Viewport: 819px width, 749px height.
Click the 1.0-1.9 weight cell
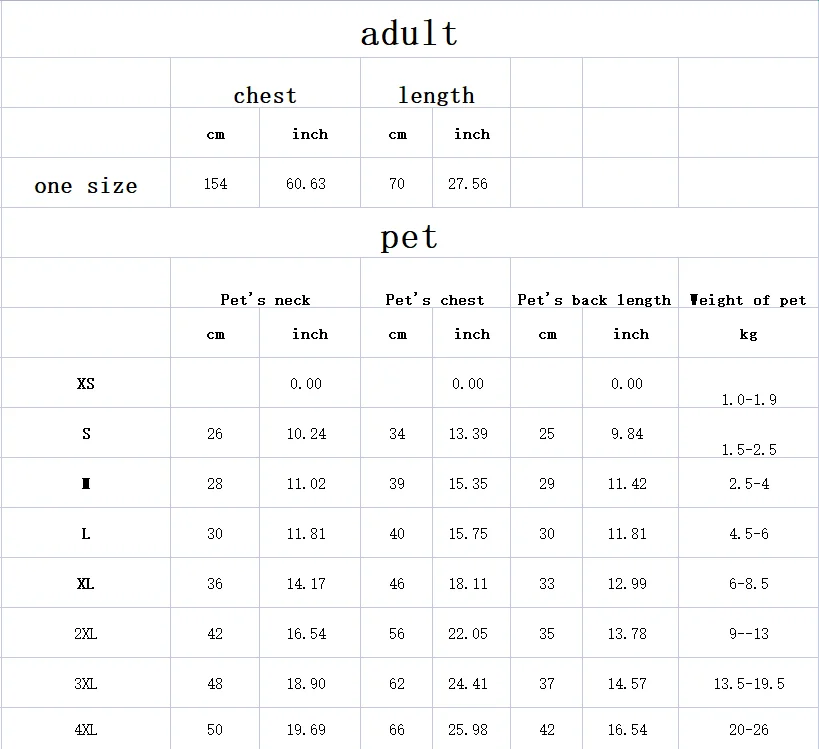pos(748,400)
